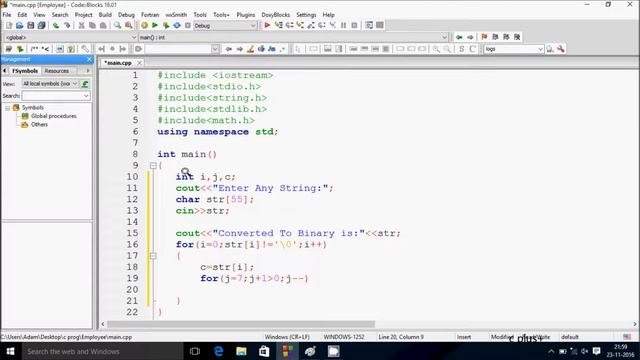Image resolution: width=640 pixels, height=360 pixels.
Task: Open the symbols Search combo box
Action: (x=56, y=96)
